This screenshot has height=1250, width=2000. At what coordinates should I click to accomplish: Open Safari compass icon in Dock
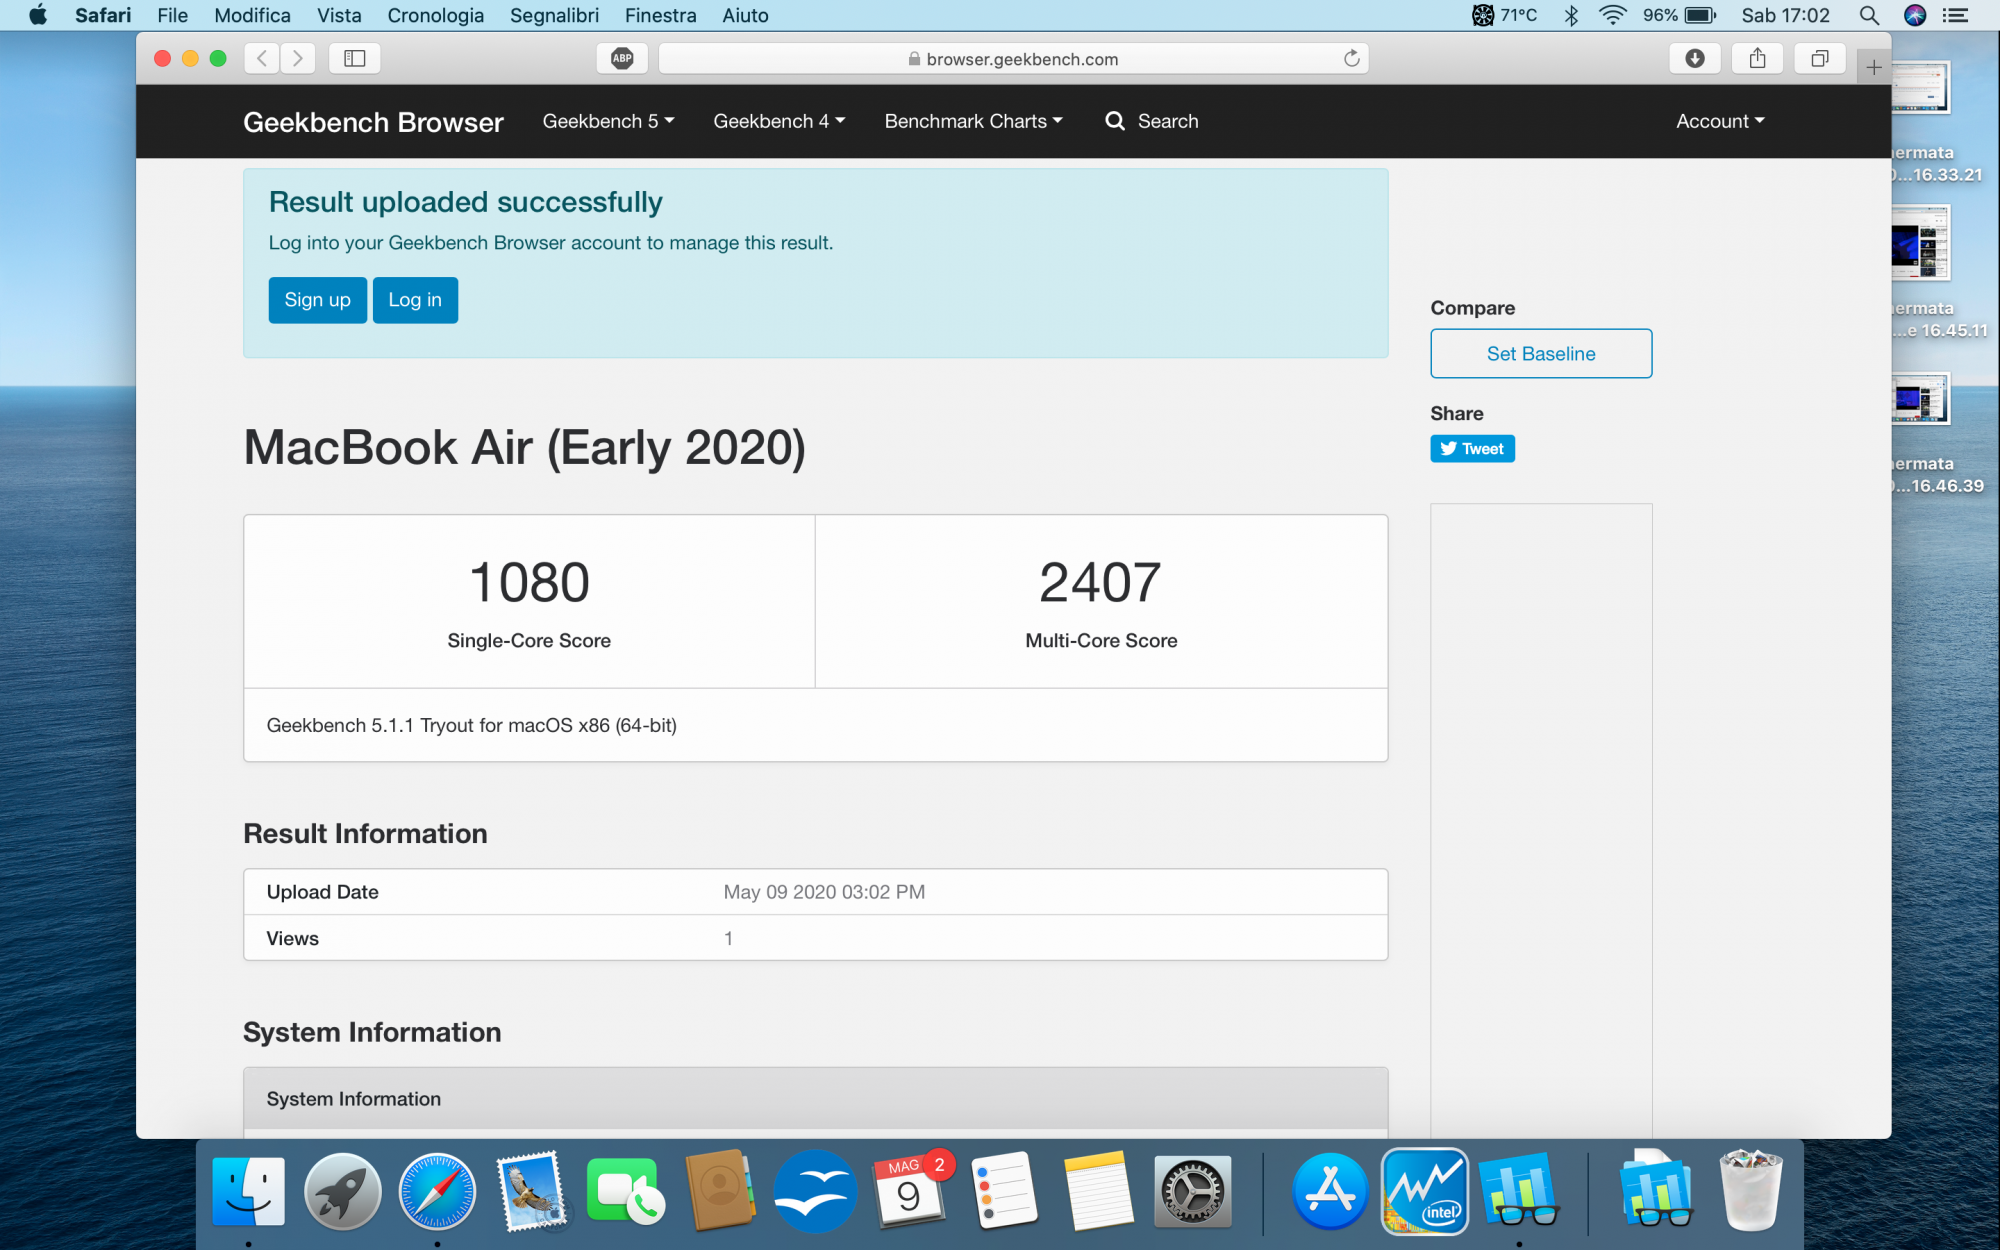tap(438, 1191)
